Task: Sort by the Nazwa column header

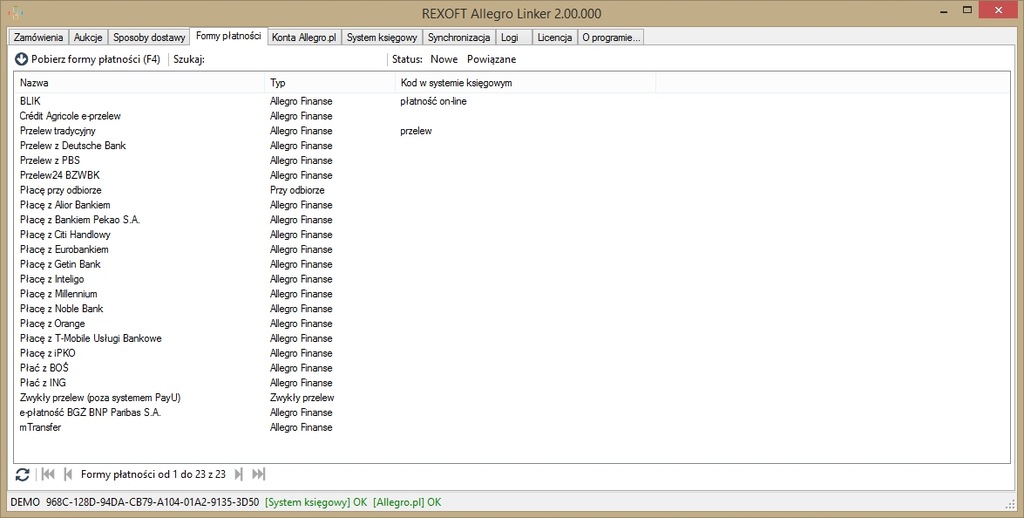Action: pos(139,83)
